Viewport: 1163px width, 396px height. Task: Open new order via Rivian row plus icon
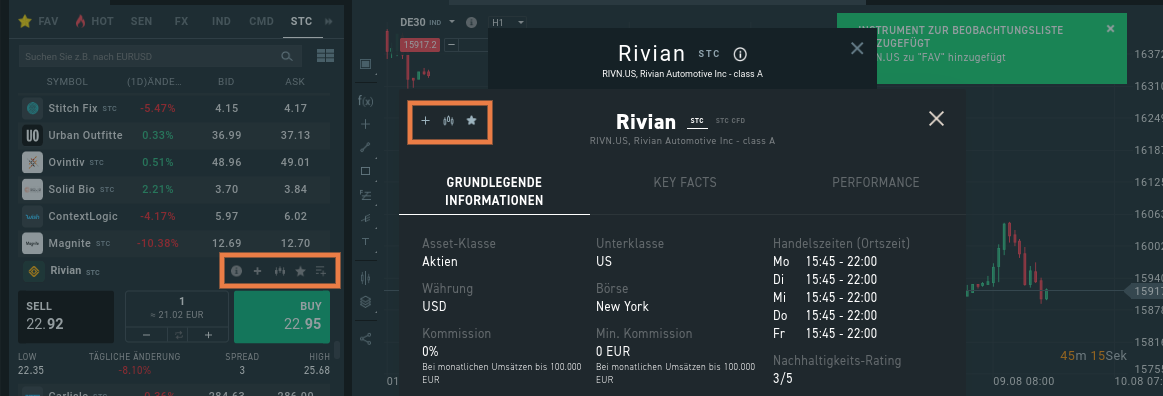(x=257, y=271)
